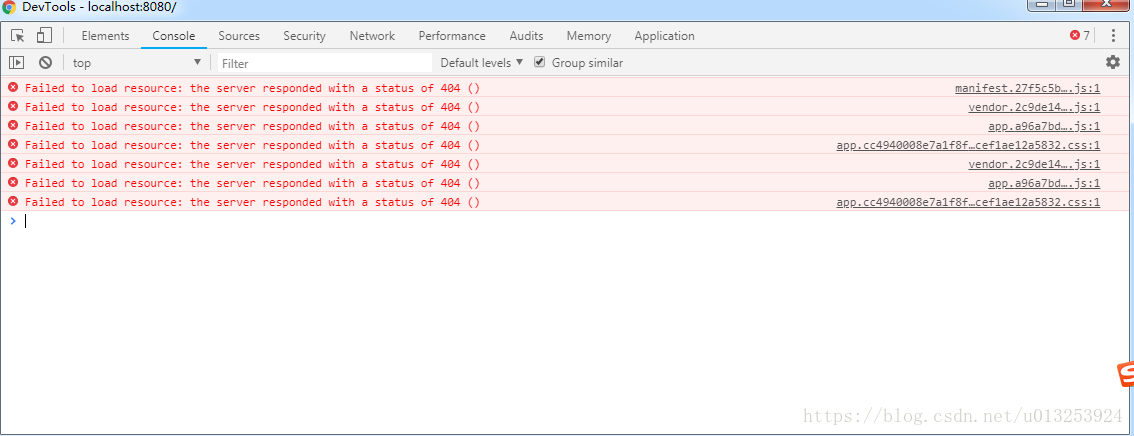Click the red error count badge
Image resolution: width=1134 pixels, height=436 pixels.
click(1080, 36)
